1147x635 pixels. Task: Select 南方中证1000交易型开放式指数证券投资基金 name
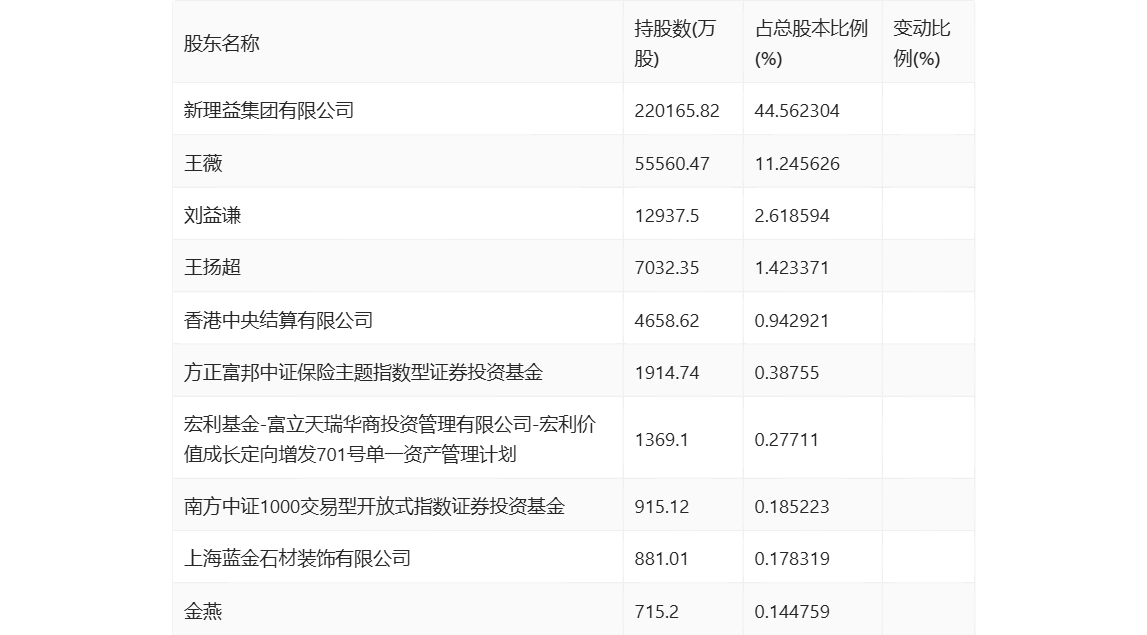[375, 506]
